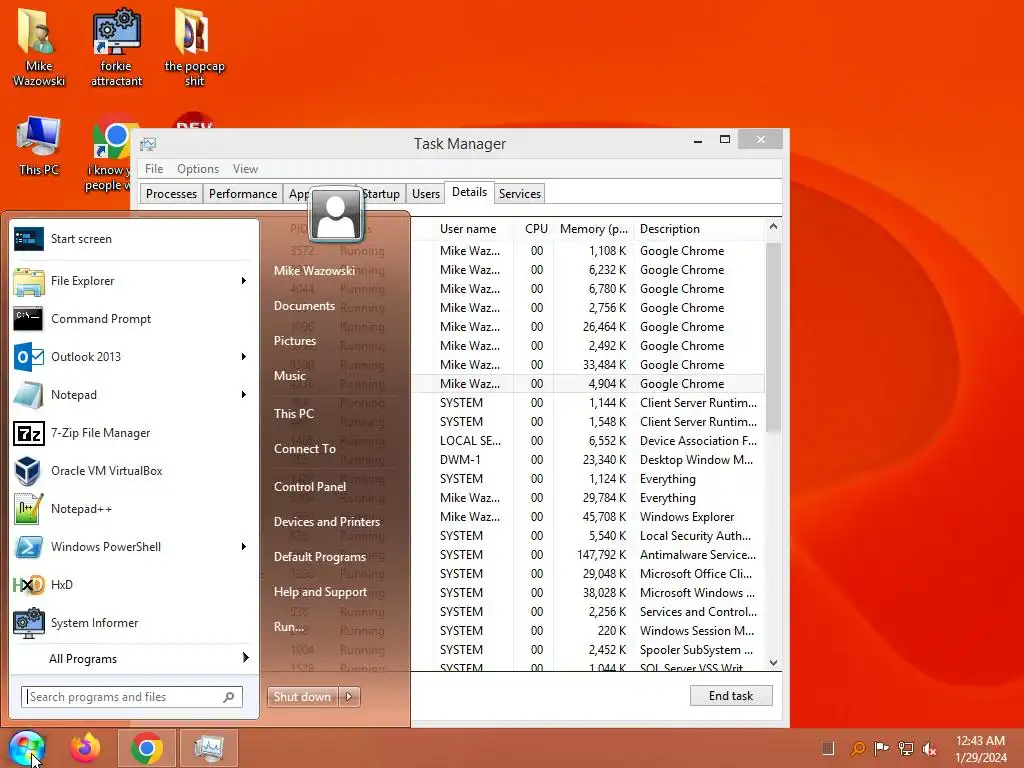Switch to the Performance tab

click(243, 193)
